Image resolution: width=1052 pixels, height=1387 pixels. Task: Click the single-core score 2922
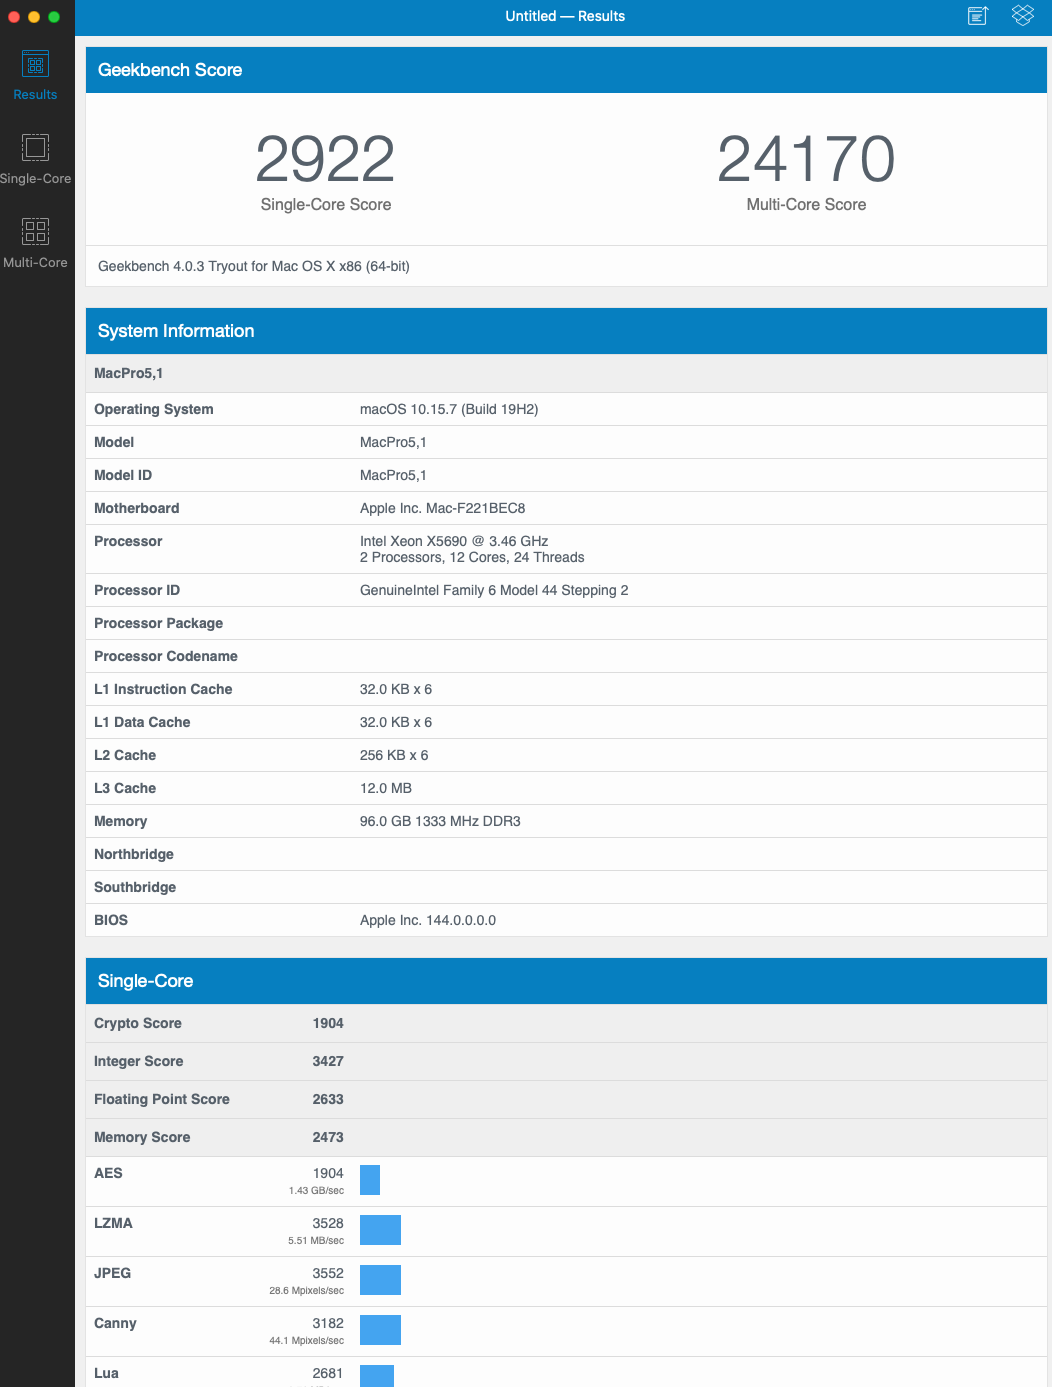click(x=325, y=159)
